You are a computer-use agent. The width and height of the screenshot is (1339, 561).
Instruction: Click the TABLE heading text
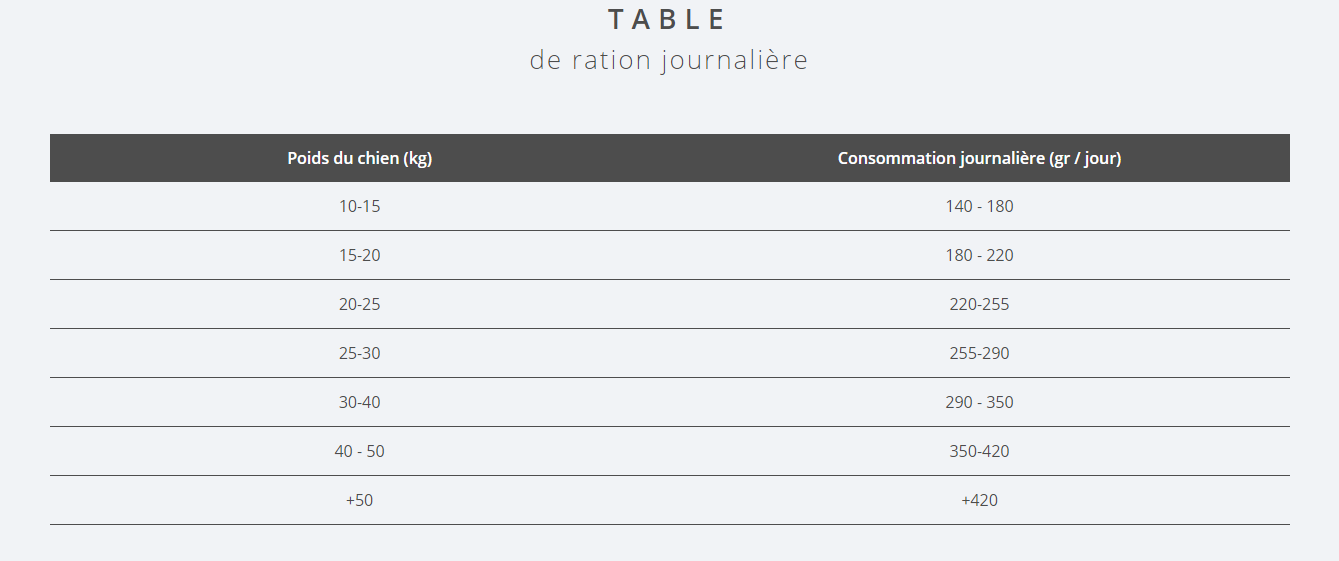point(668,19)
